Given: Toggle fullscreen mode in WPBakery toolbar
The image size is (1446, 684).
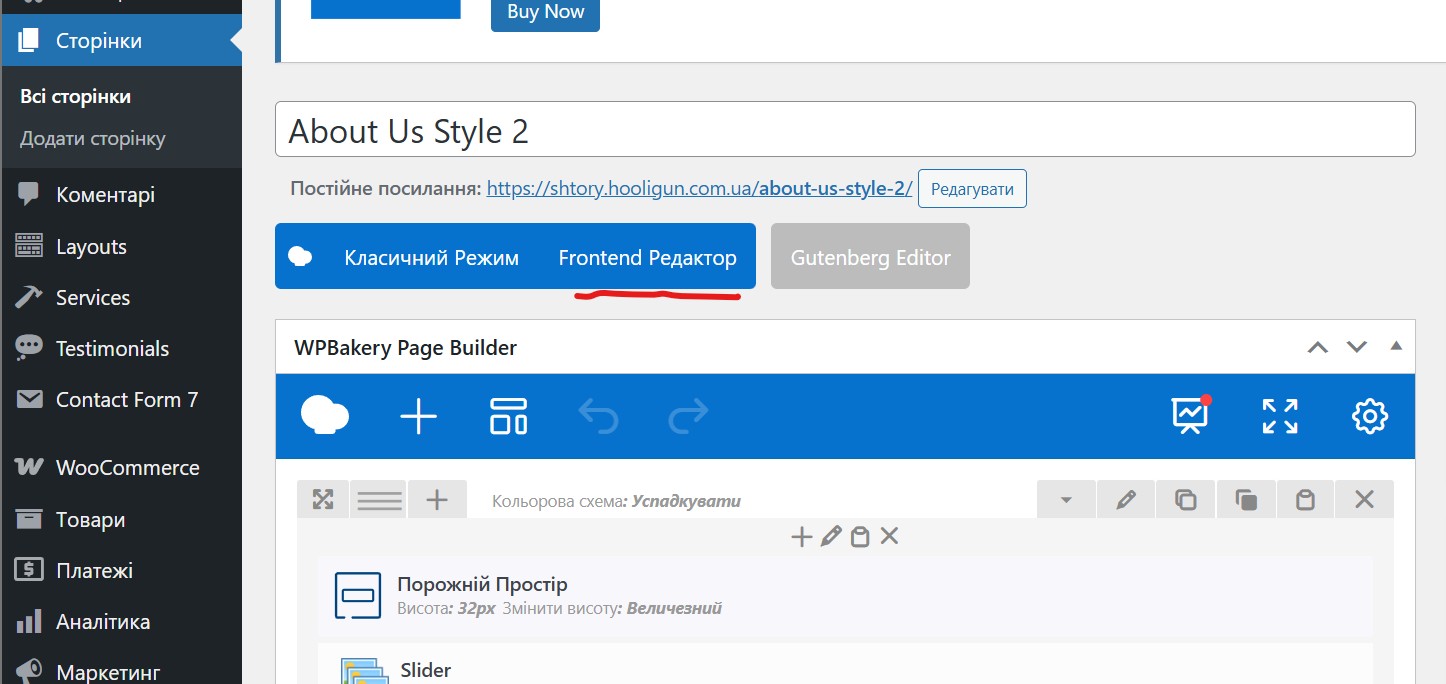Looking at the screenshot, I should coord(1280,416).
